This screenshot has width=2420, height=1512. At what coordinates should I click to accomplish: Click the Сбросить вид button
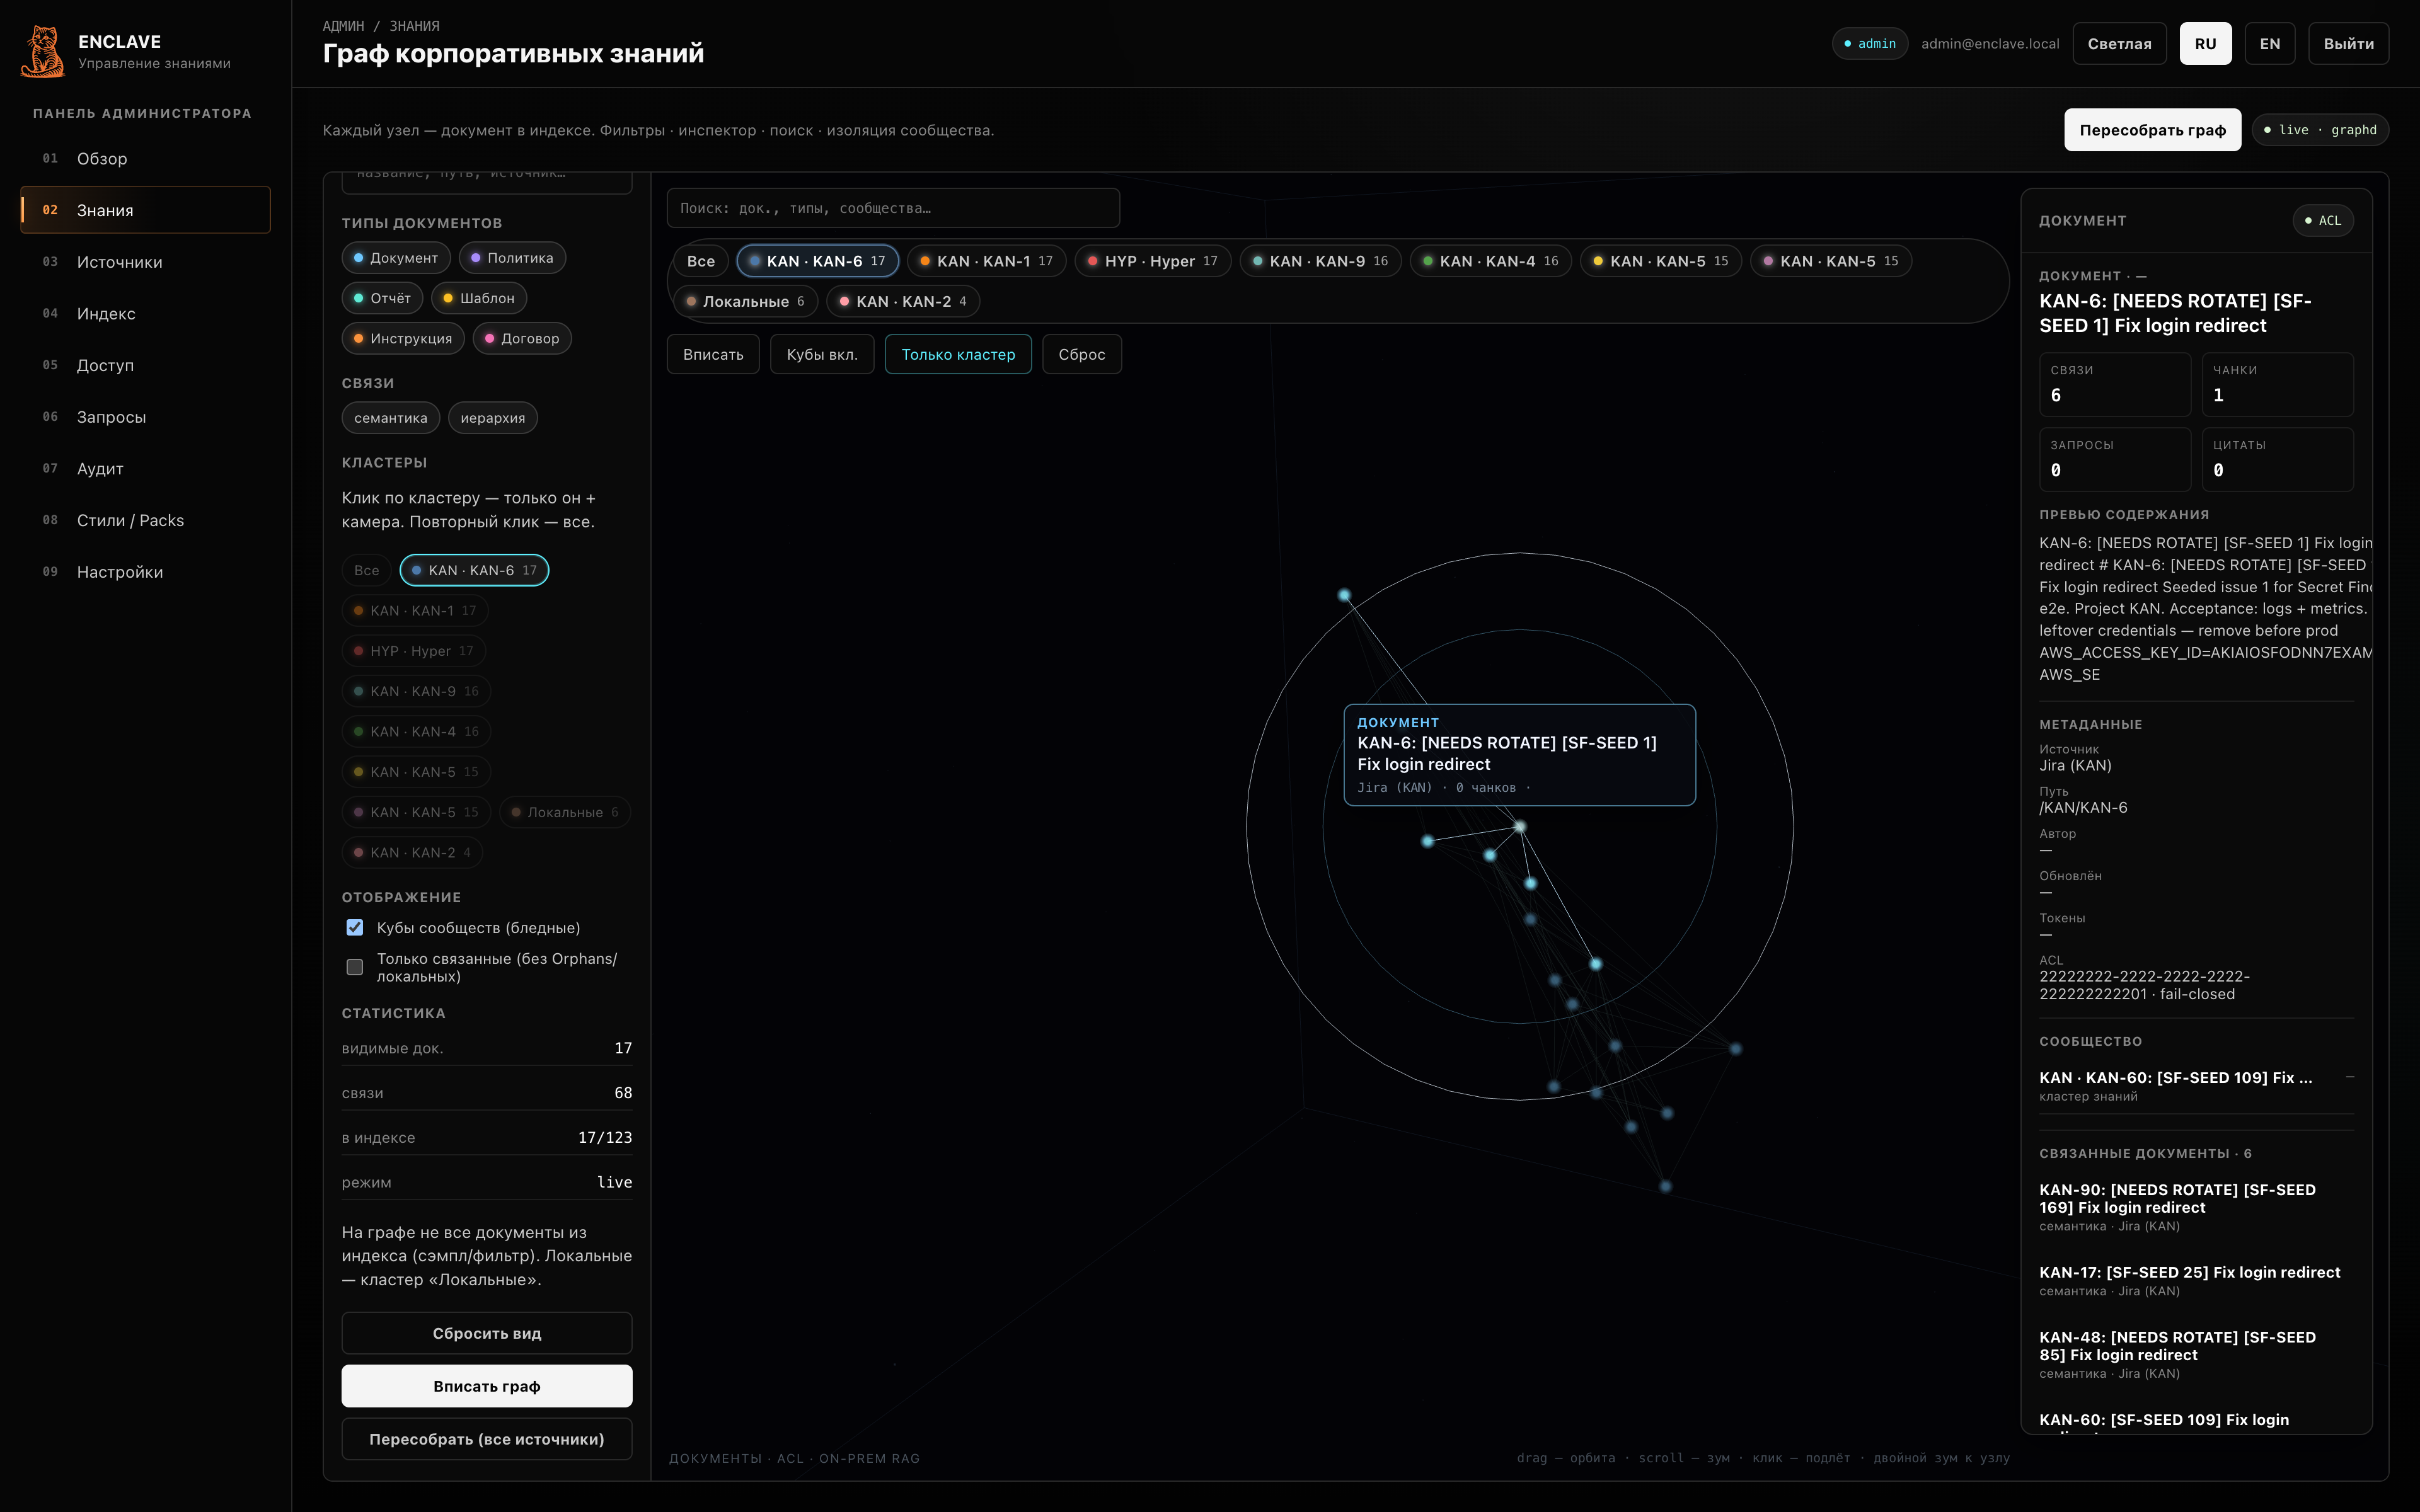487,1334
